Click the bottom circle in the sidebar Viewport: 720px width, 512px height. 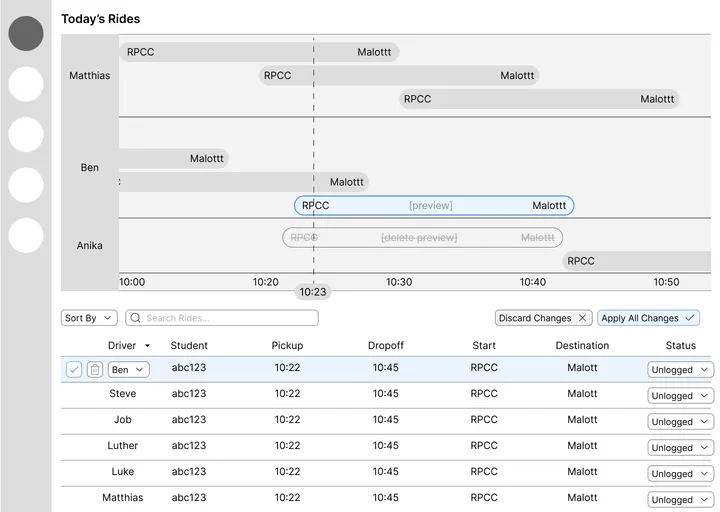pos(26,236)
